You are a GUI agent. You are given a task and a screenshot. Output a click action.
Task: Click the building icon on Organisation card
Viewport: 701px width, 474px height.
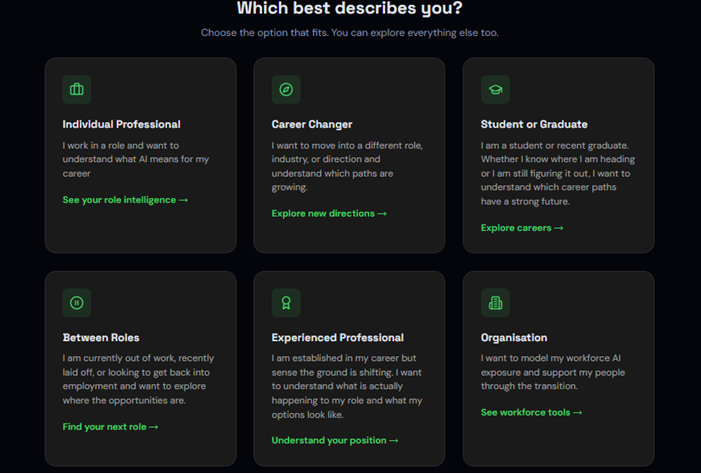click(495, 303)
